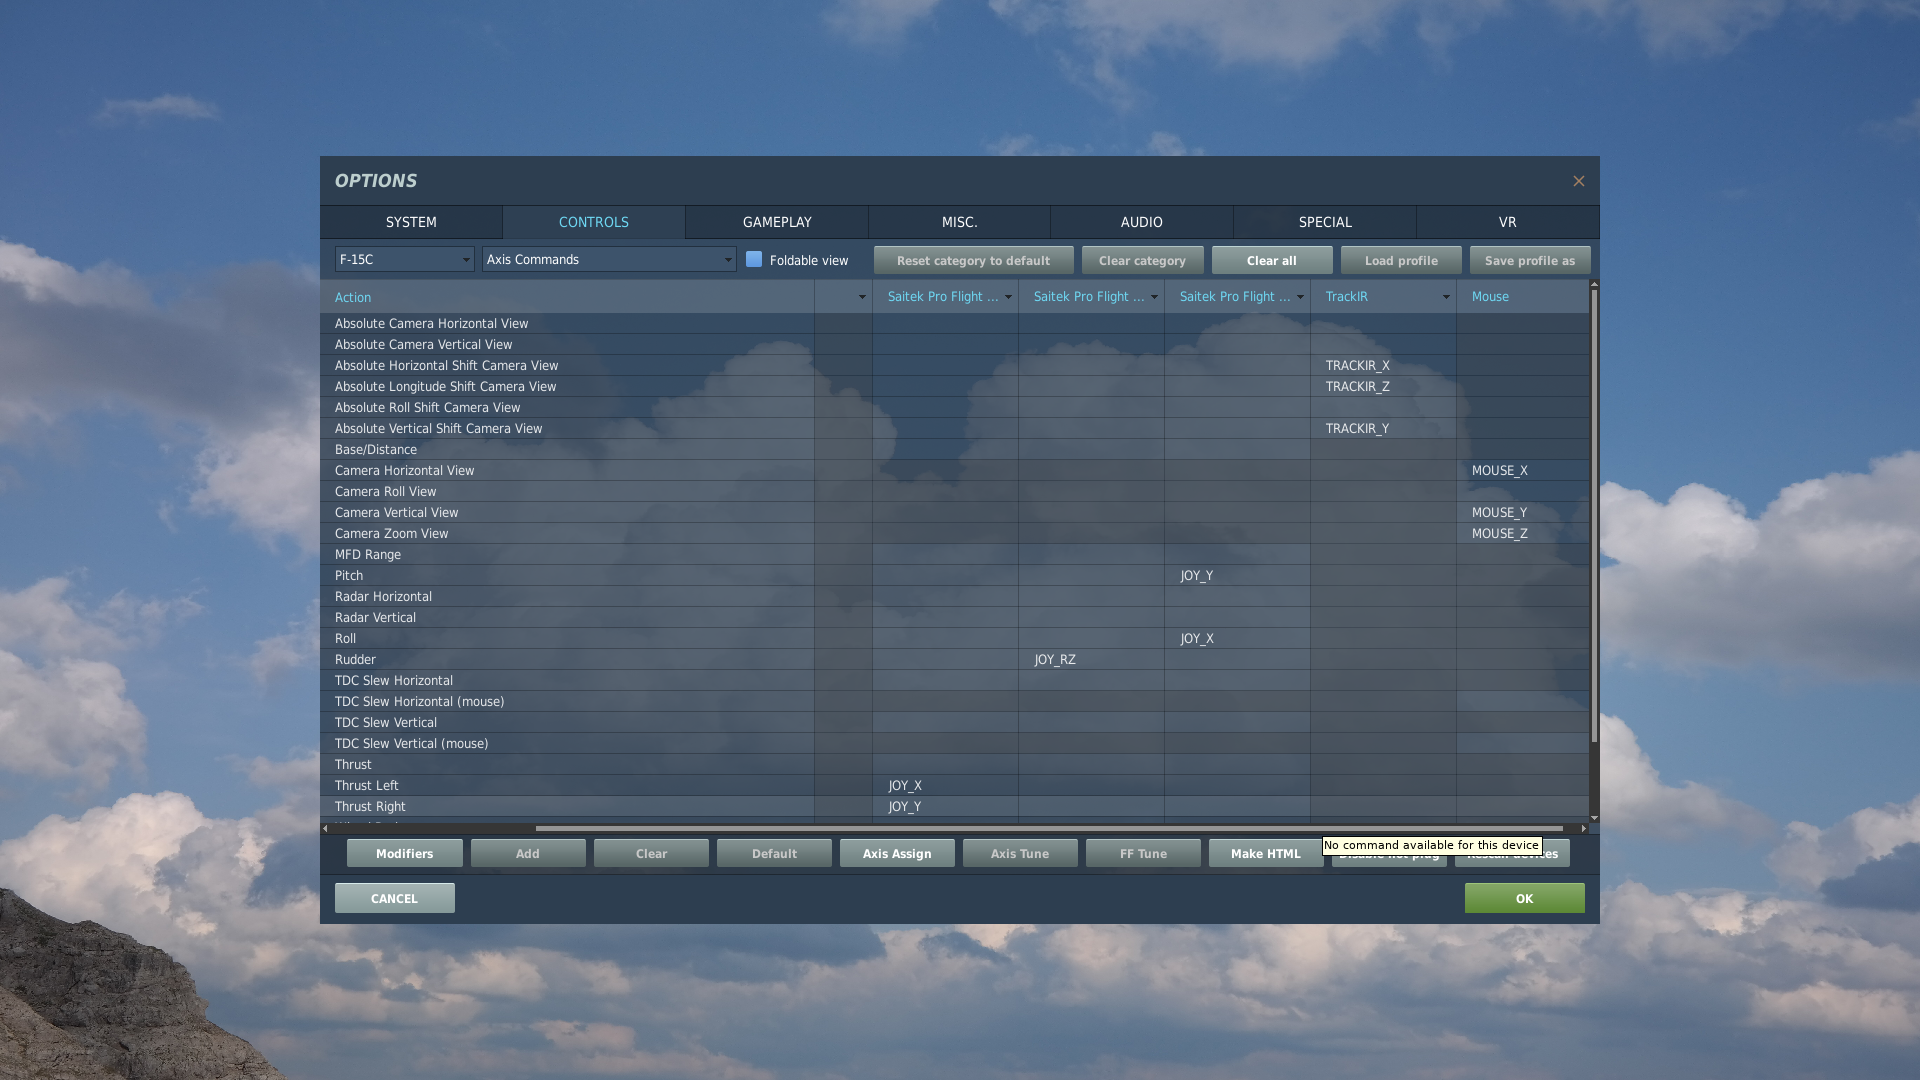1920x1080 pixels.
Task: Open header dropdown of Saitek column with Thrust Left JOY_X
Action: point(1008,297)
